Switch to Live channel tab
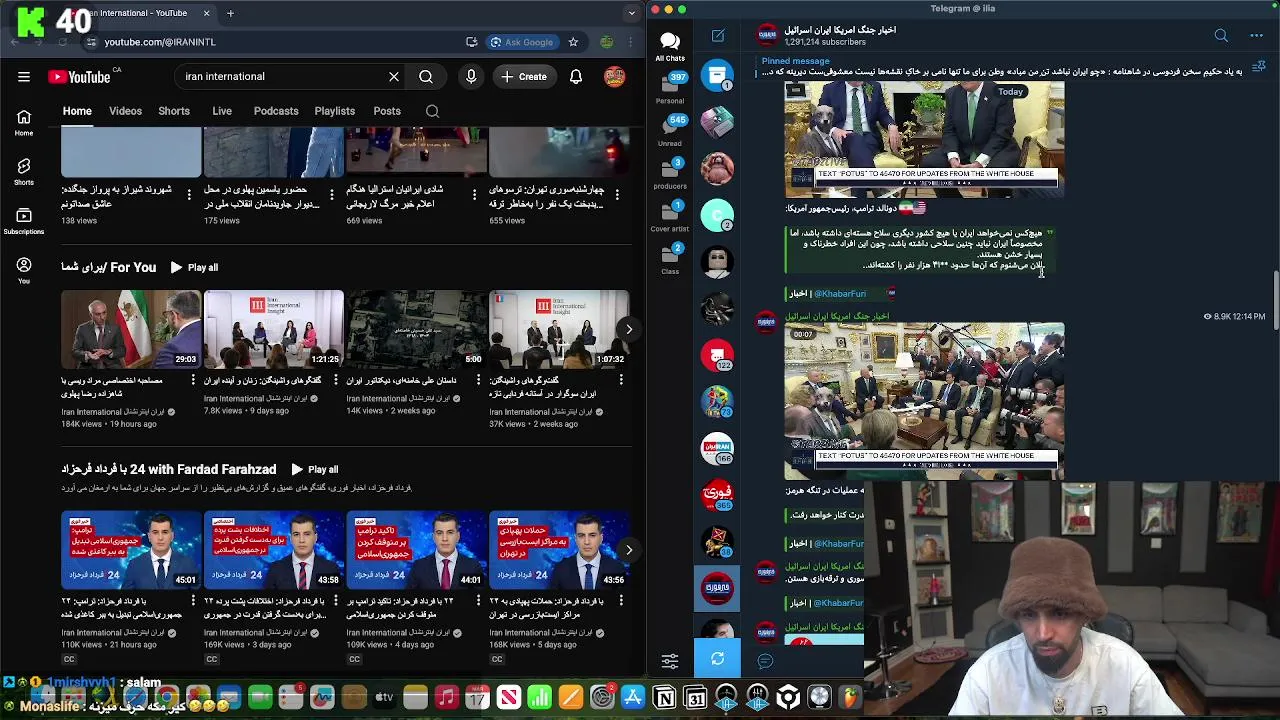Image resolution: width=1280 pixels, height=720 pixels. click(222, 111)
